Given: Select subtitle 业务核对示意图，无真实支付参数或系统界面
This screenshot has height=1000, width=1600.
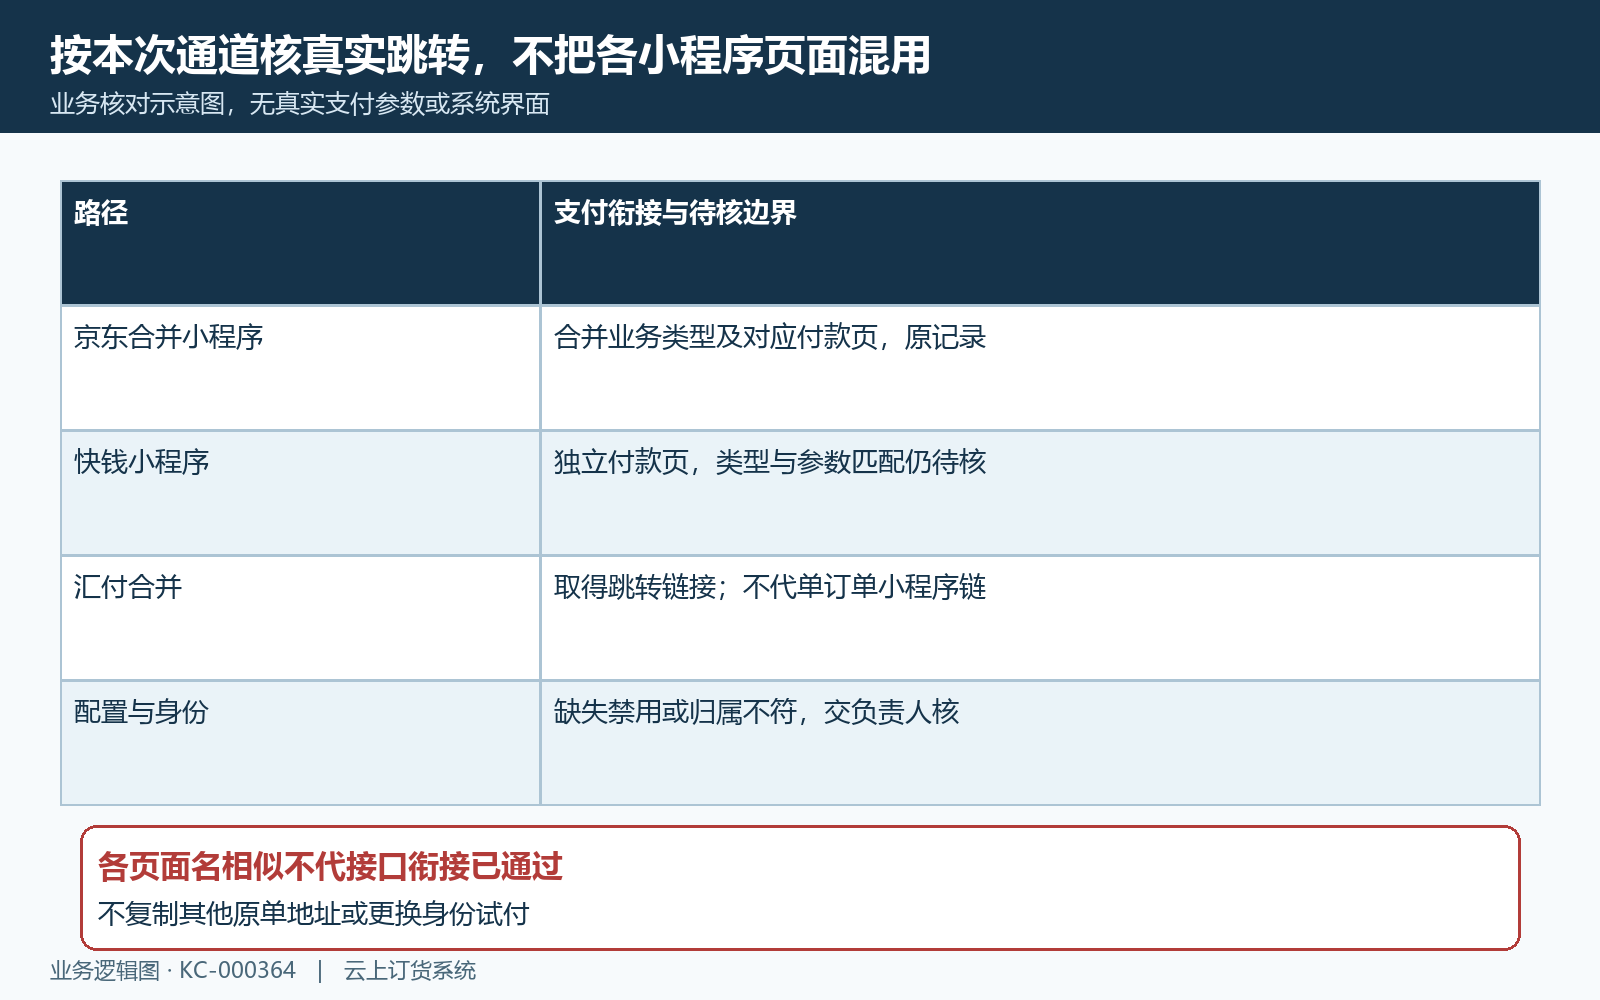Looking at the screenshot, I should pyautogui.click(x=300, y=104).
